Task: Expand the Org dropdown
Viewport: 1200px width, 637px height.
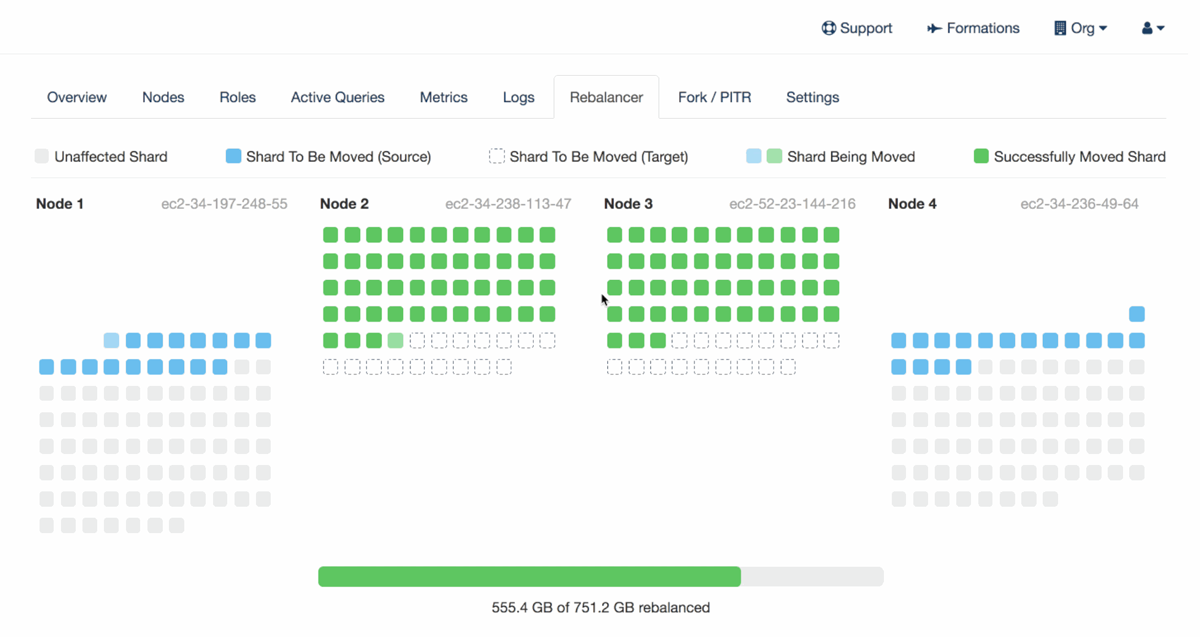Action: tap(1080, 28)
